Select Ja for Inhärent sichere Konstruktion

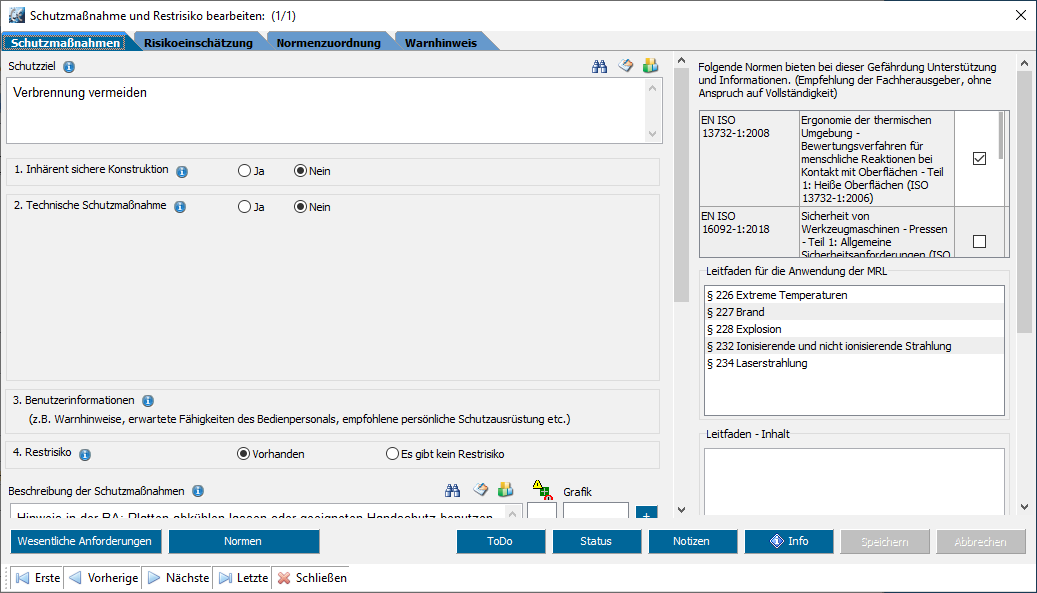(244, 171)
